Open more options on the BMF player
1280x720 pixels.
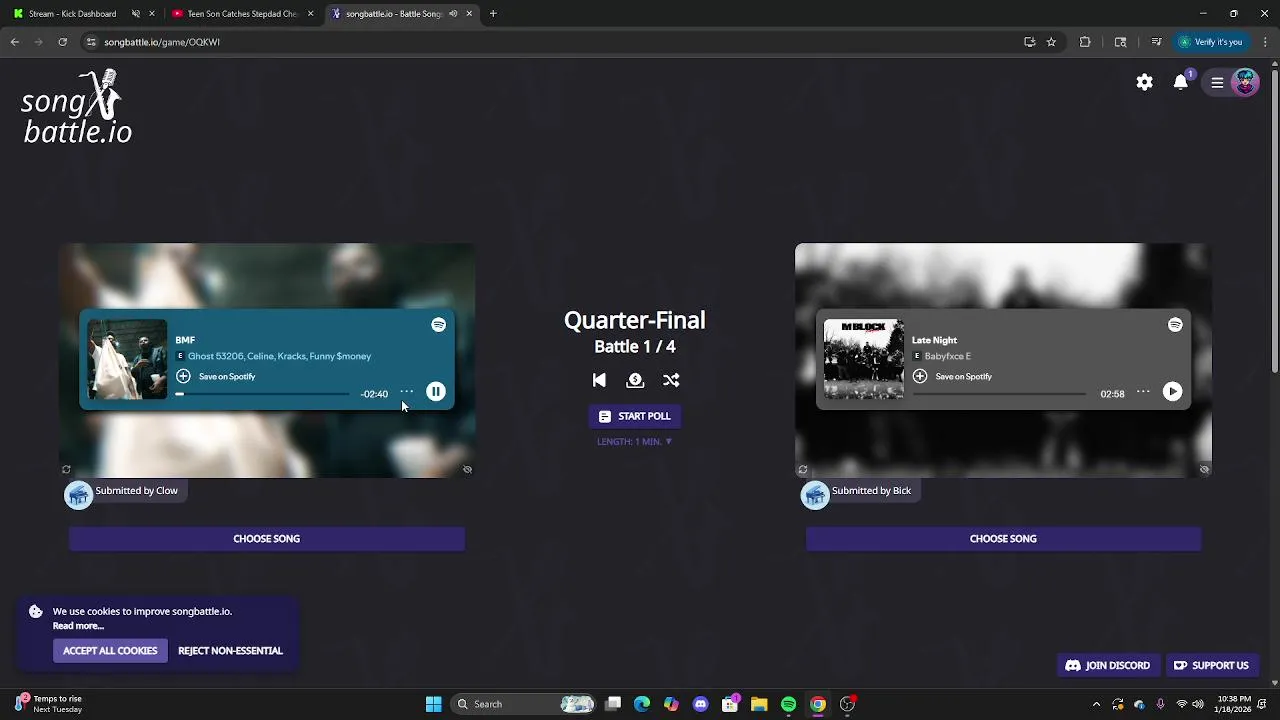click(407, 392)
